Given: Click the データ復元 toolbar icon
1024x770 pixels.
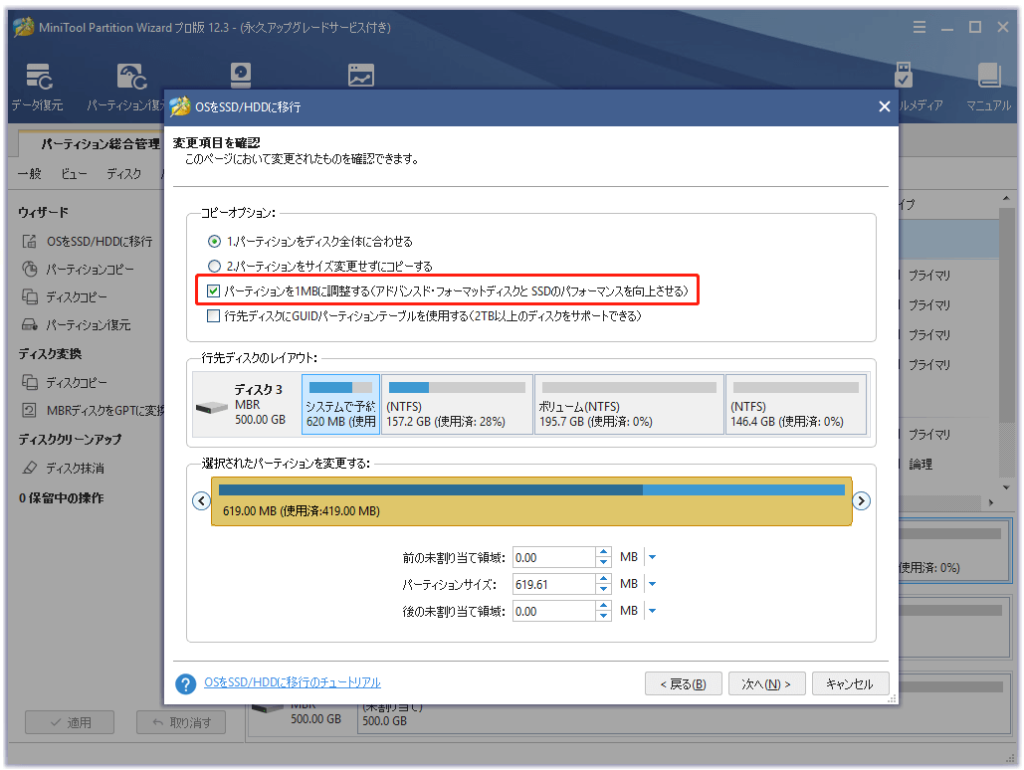Looking at the screenshot, I should (x=38, y=78).
